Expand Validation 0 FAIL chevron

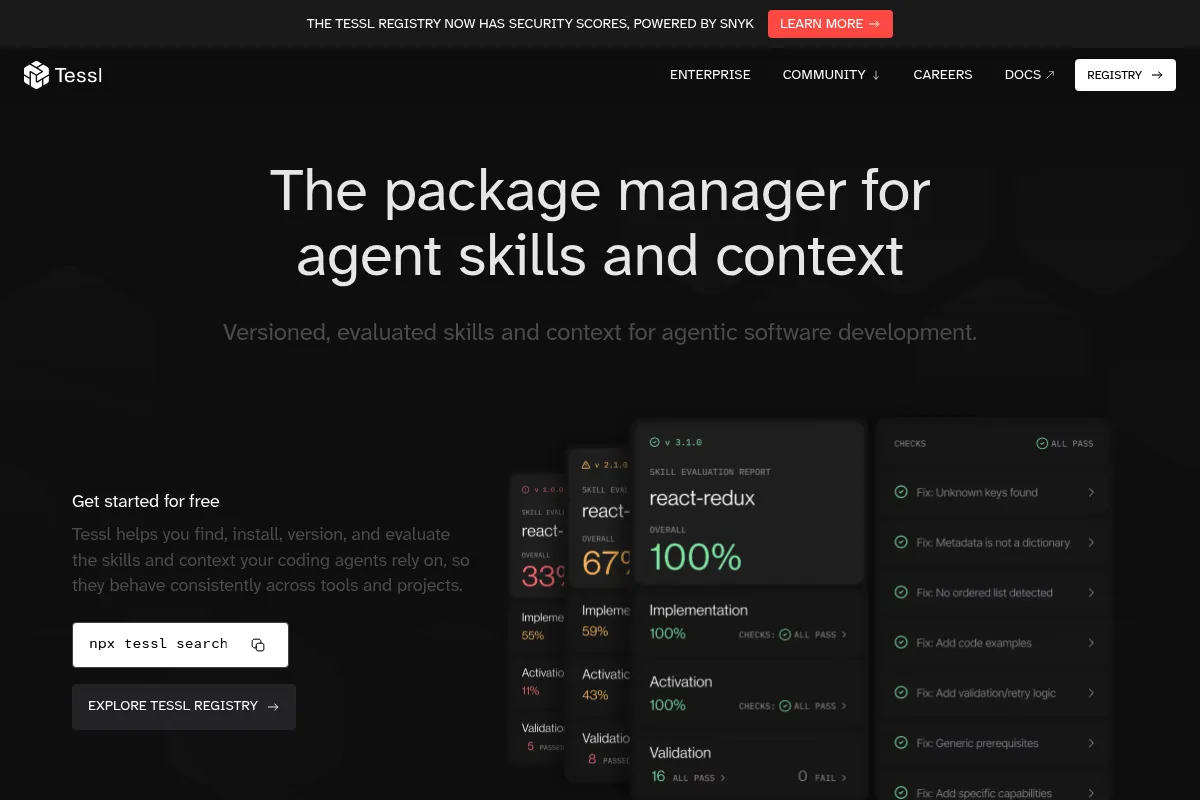coord(844,777)
